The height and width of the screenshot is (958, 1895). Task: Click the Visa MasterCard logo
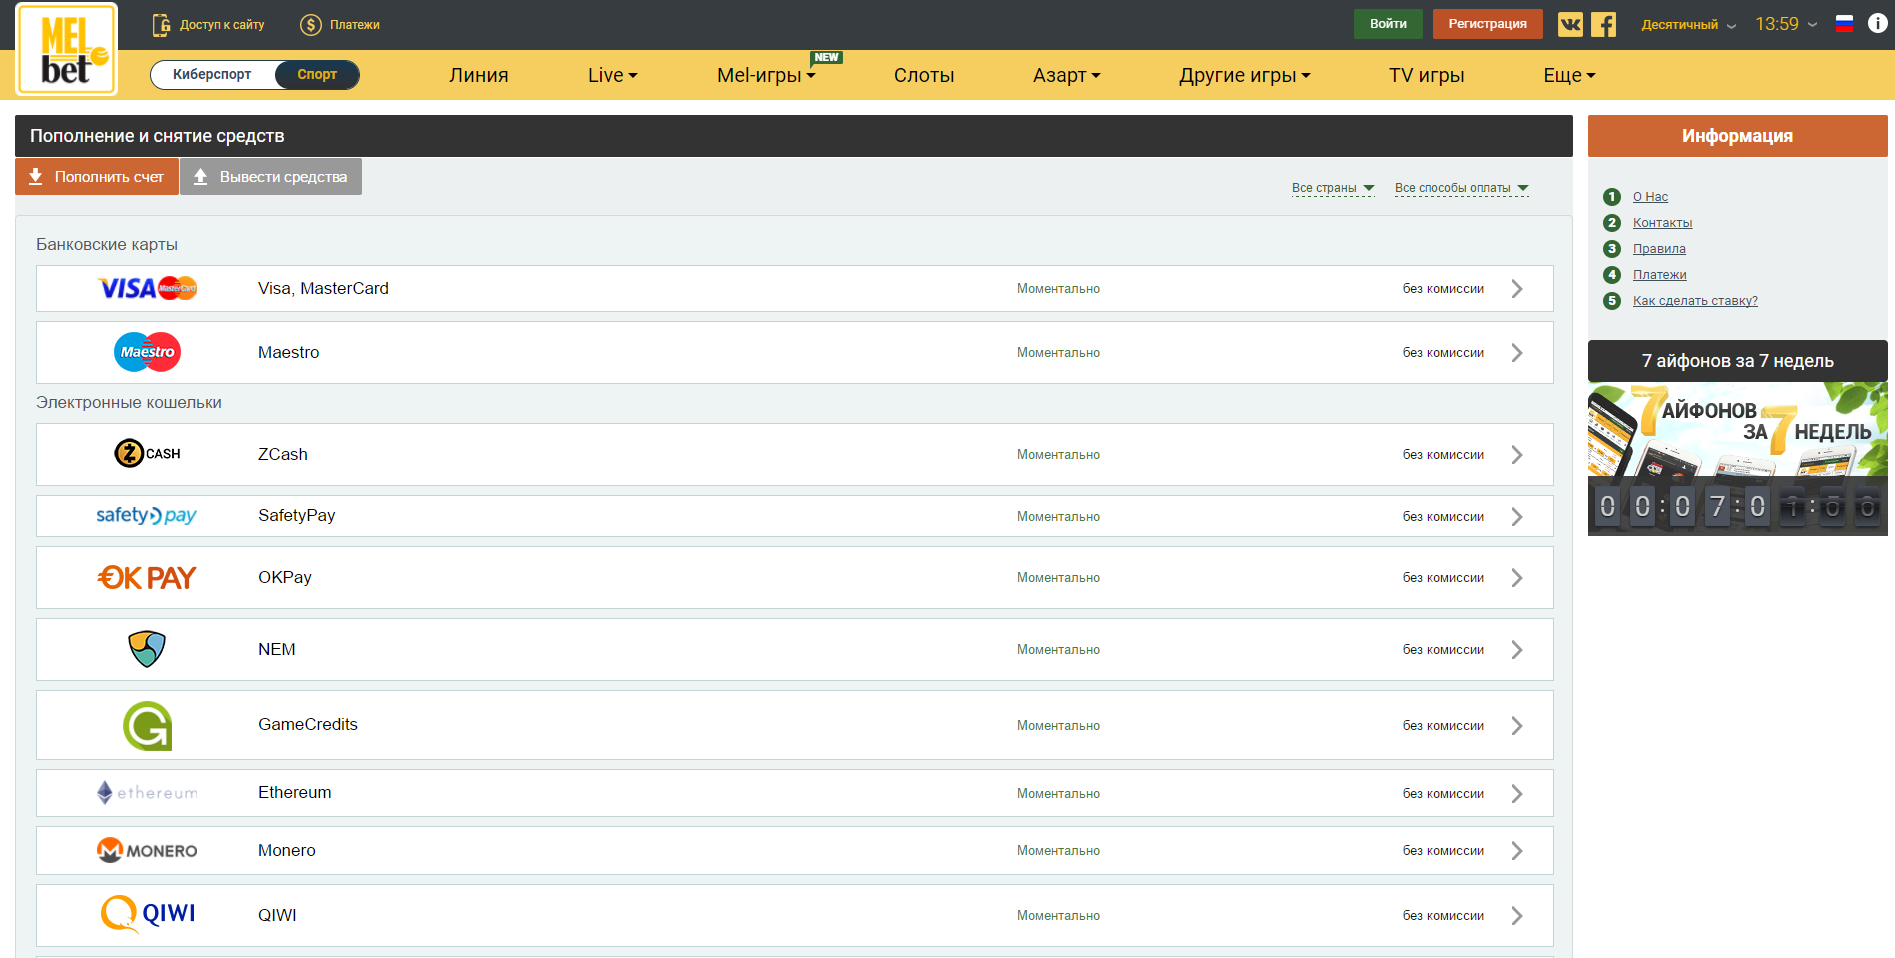tap(147, 288)
